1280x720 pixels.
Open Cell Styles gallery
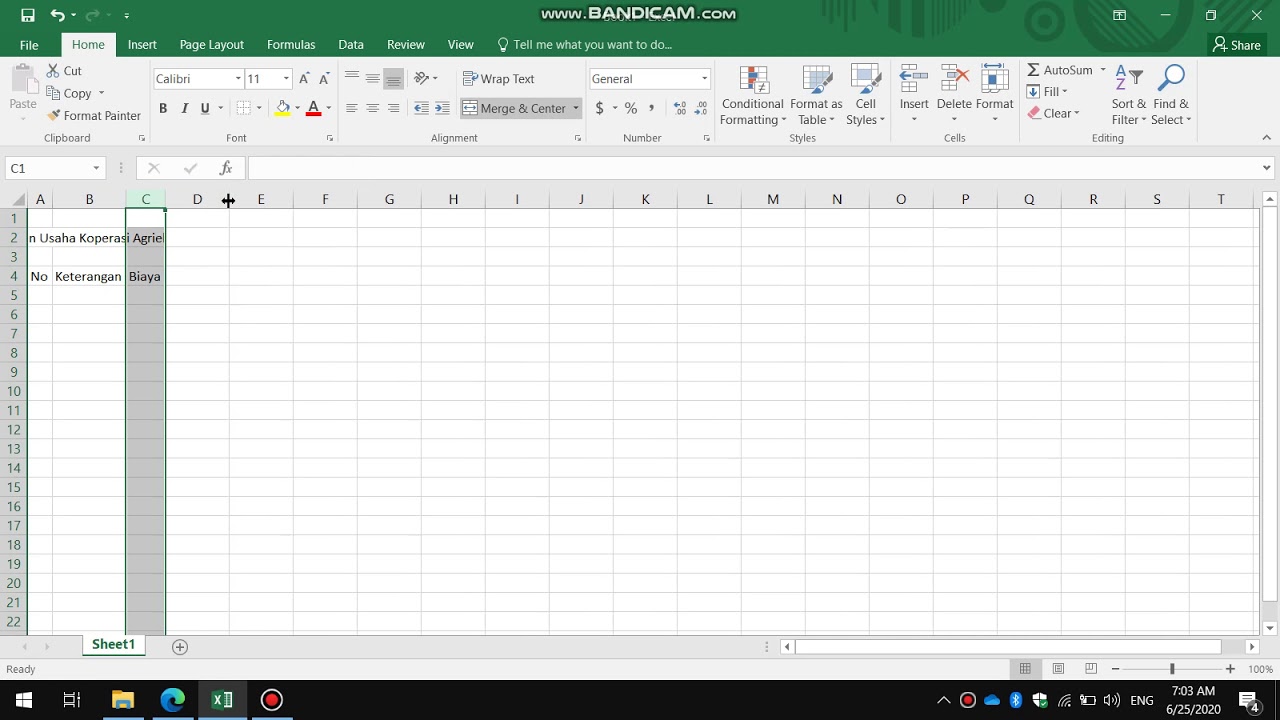pos(865,96)
